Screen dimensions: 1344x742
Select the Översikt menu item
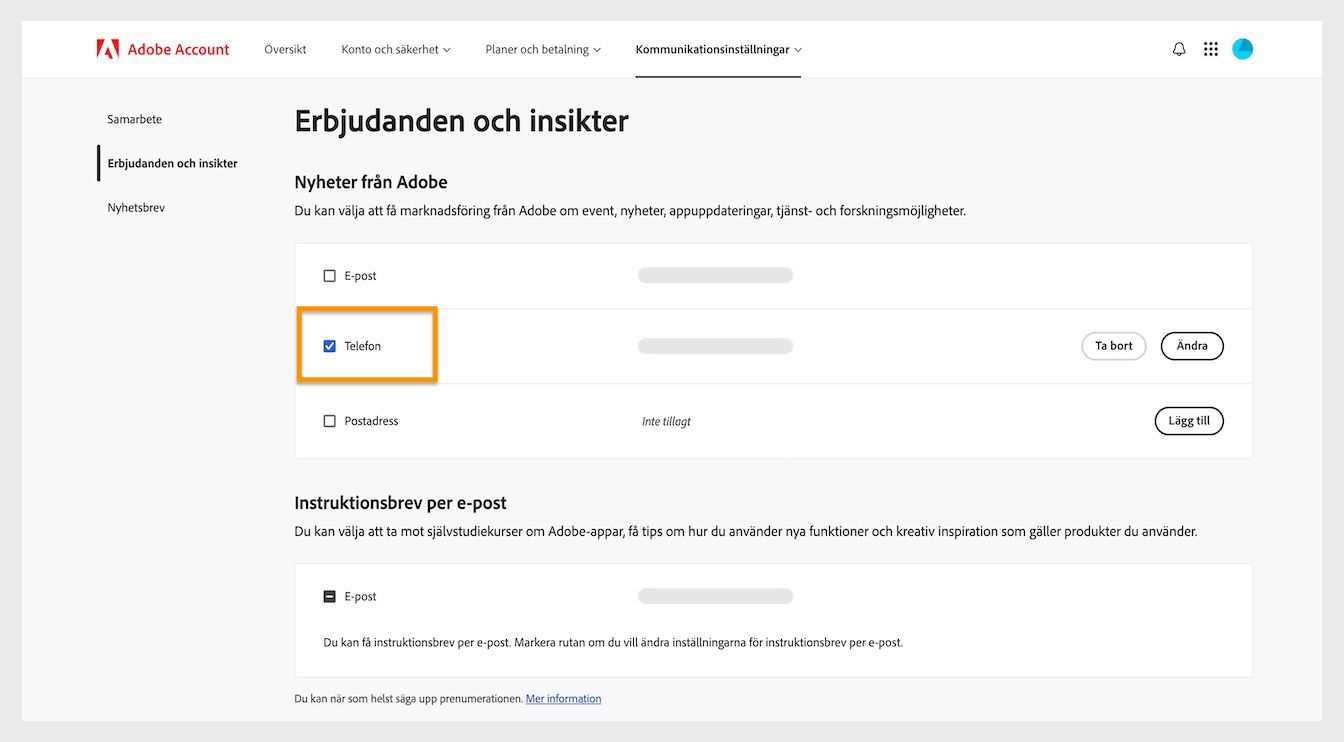pos(285,48)
